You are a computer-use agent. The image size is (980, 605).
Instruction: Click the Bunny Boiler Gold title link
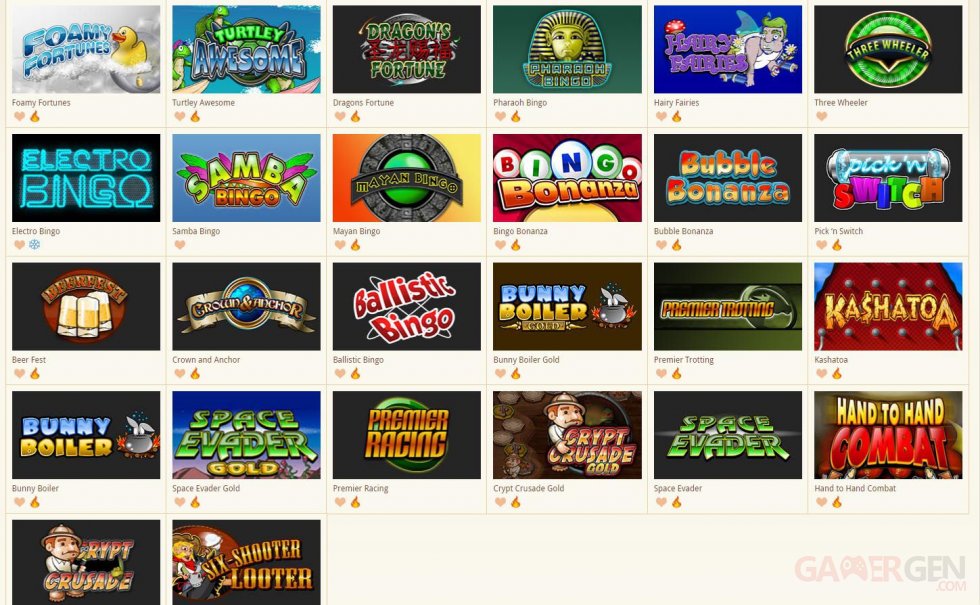click(x=526, y=360)
